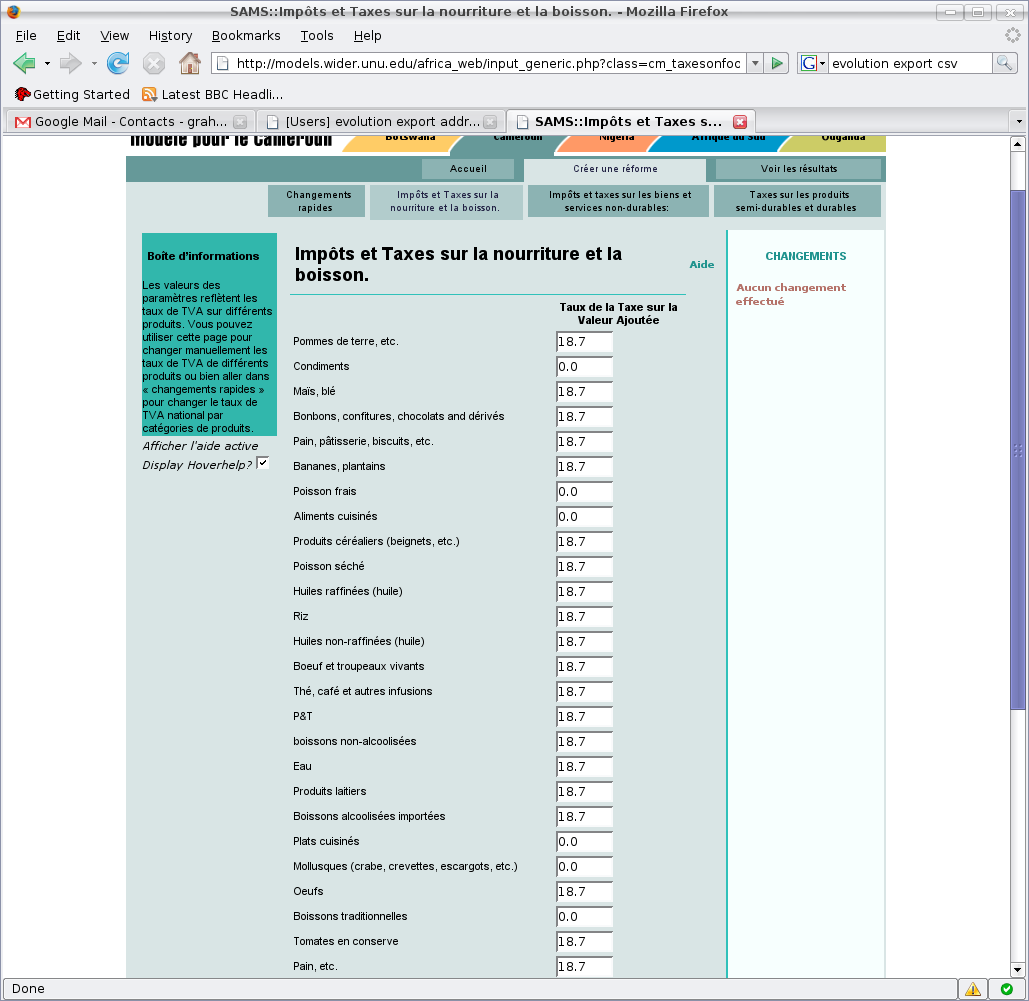Click the warning icon in status bar

point(972,989)
